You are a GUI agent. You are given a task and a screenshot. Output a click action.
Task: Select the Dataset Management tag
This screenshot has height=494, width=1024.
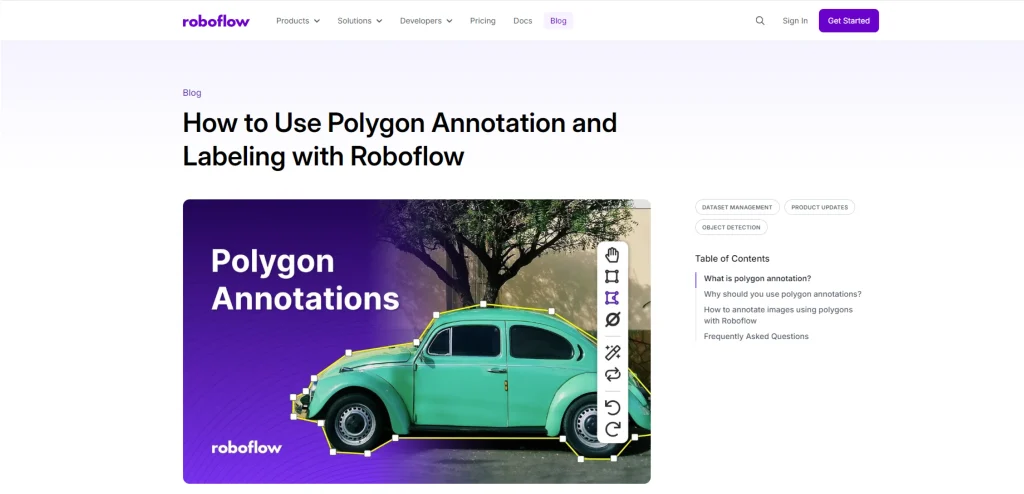[737, 207]
